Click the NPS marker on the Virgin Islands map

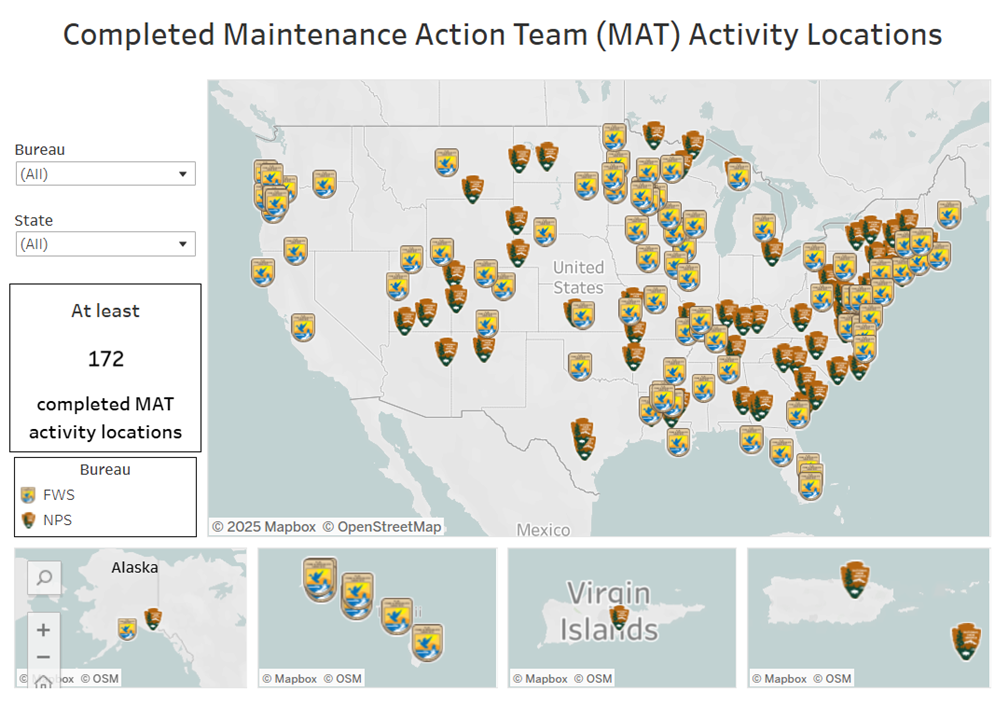click(x=619, y=617)
